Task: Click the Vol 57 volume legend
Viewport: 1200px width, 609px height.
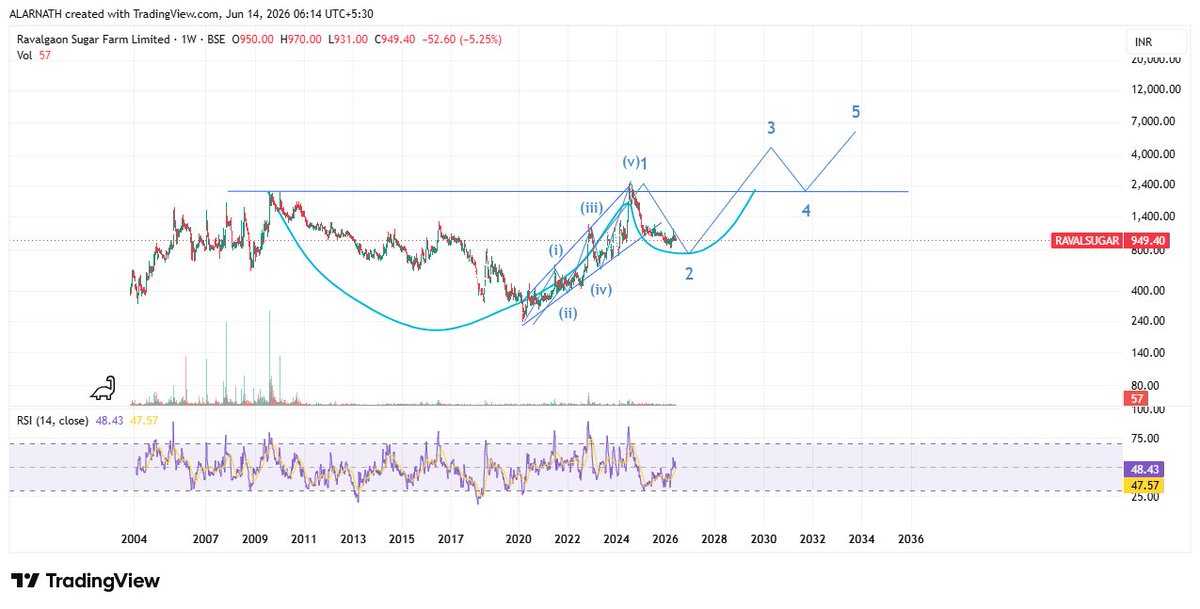Action: [33, 55]
